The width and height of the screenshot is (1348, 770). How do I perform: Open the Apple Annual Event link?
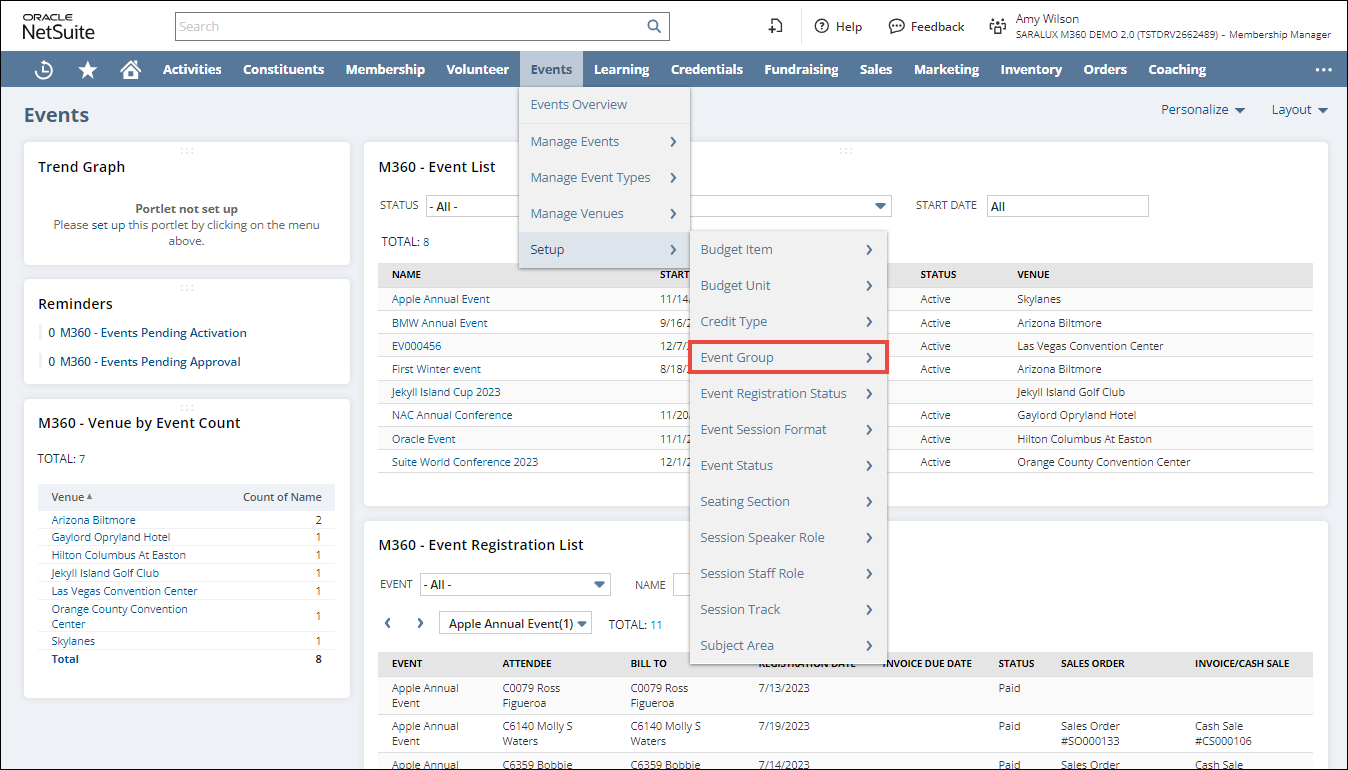click(x=441, y=299)
